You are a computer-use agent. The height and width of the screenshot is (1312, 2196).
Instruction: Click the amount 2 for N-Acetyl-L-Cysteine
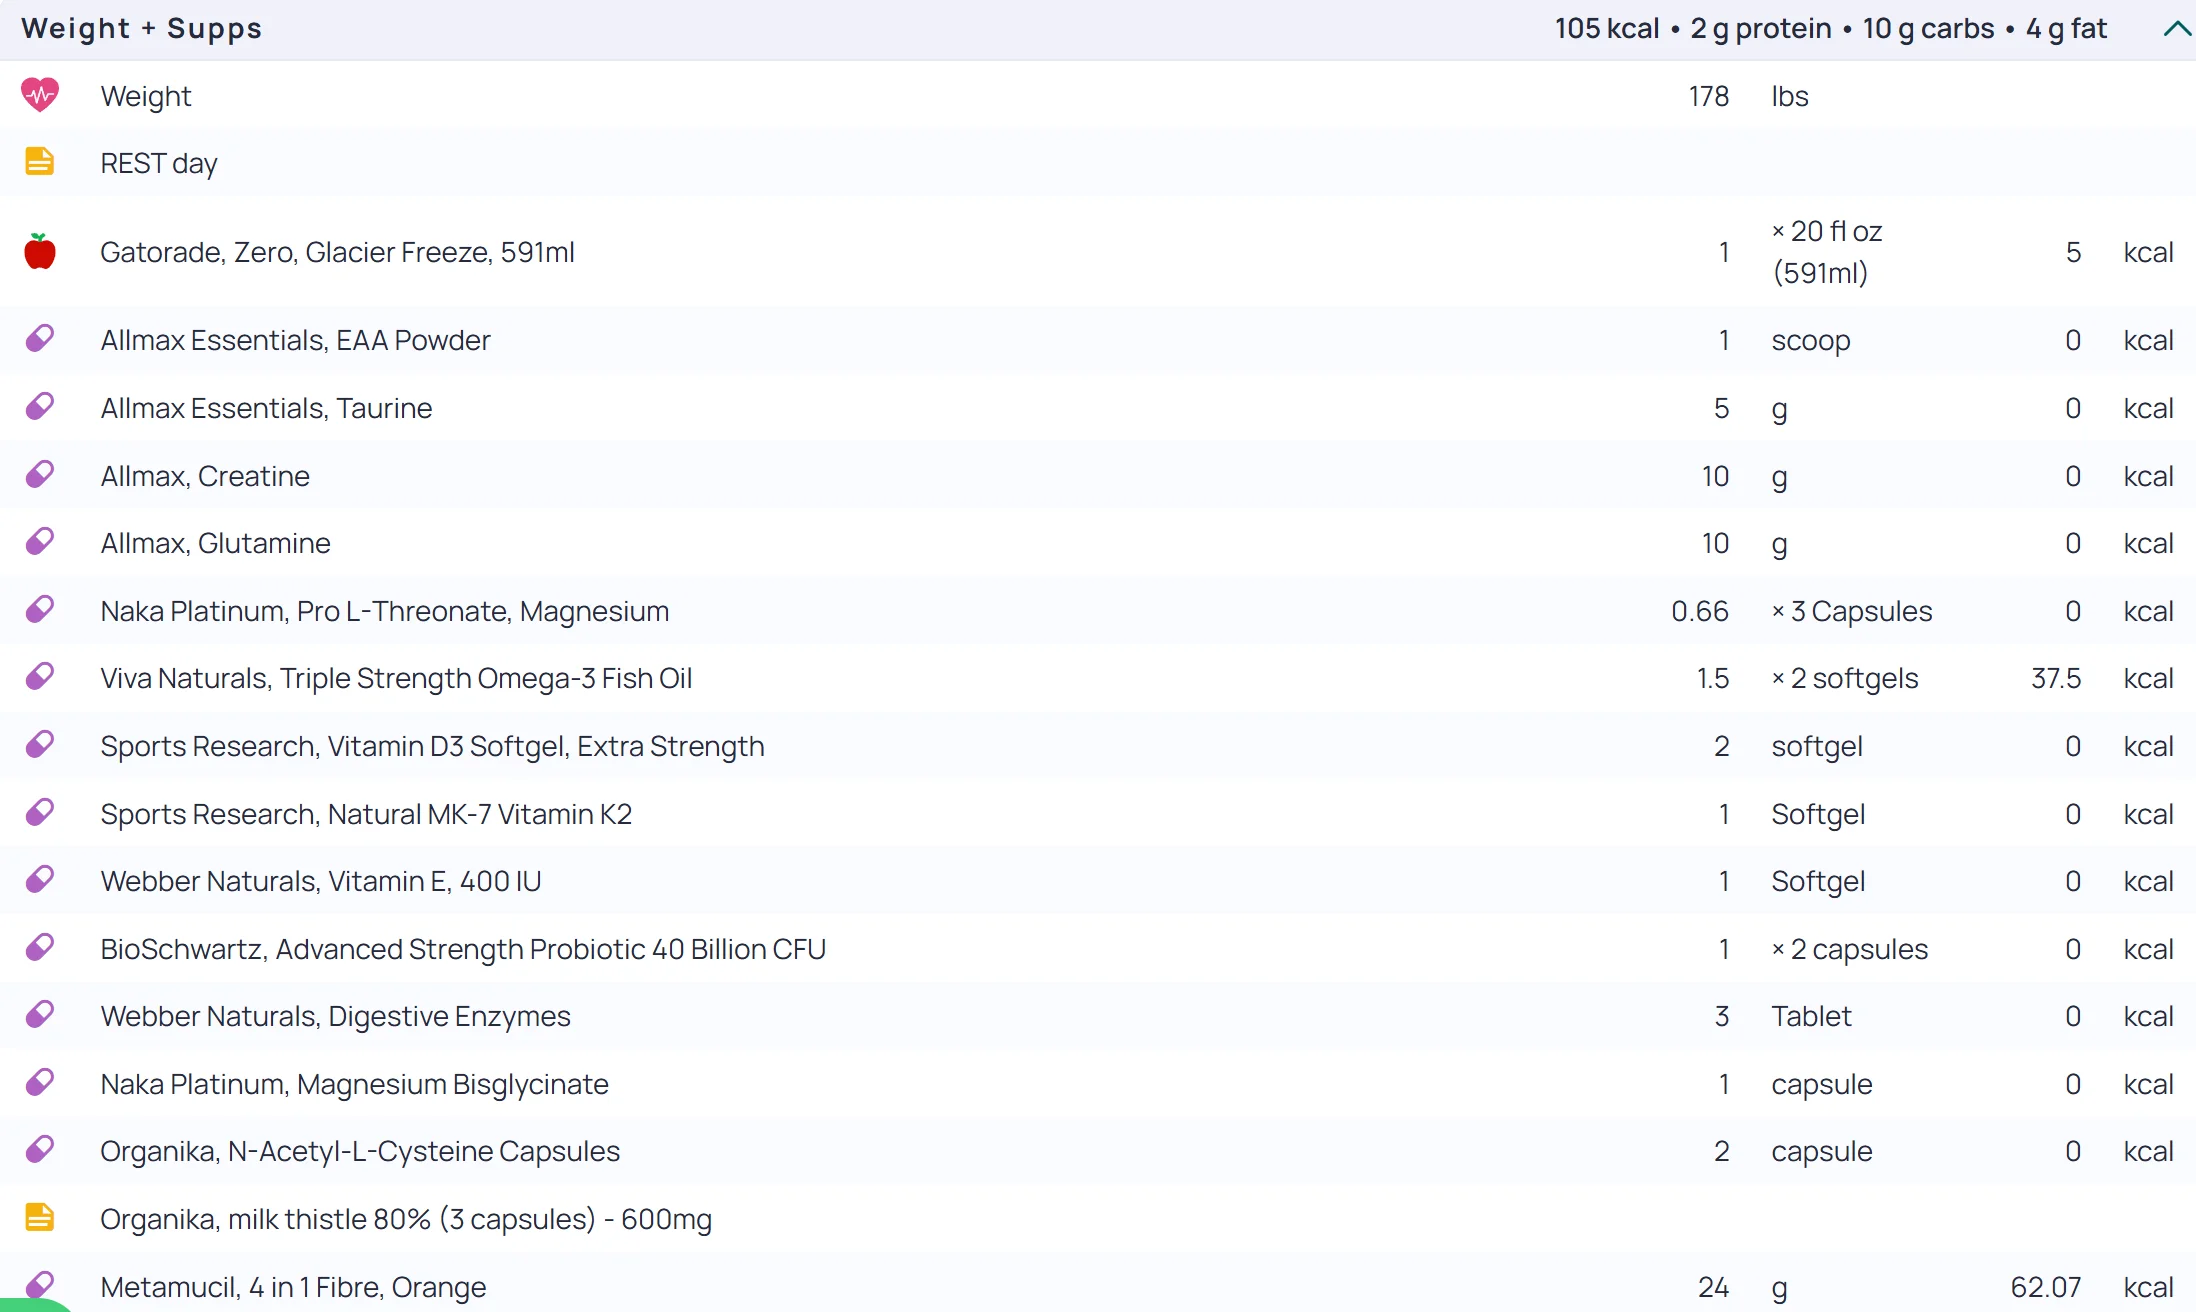coord(1721,1151)
